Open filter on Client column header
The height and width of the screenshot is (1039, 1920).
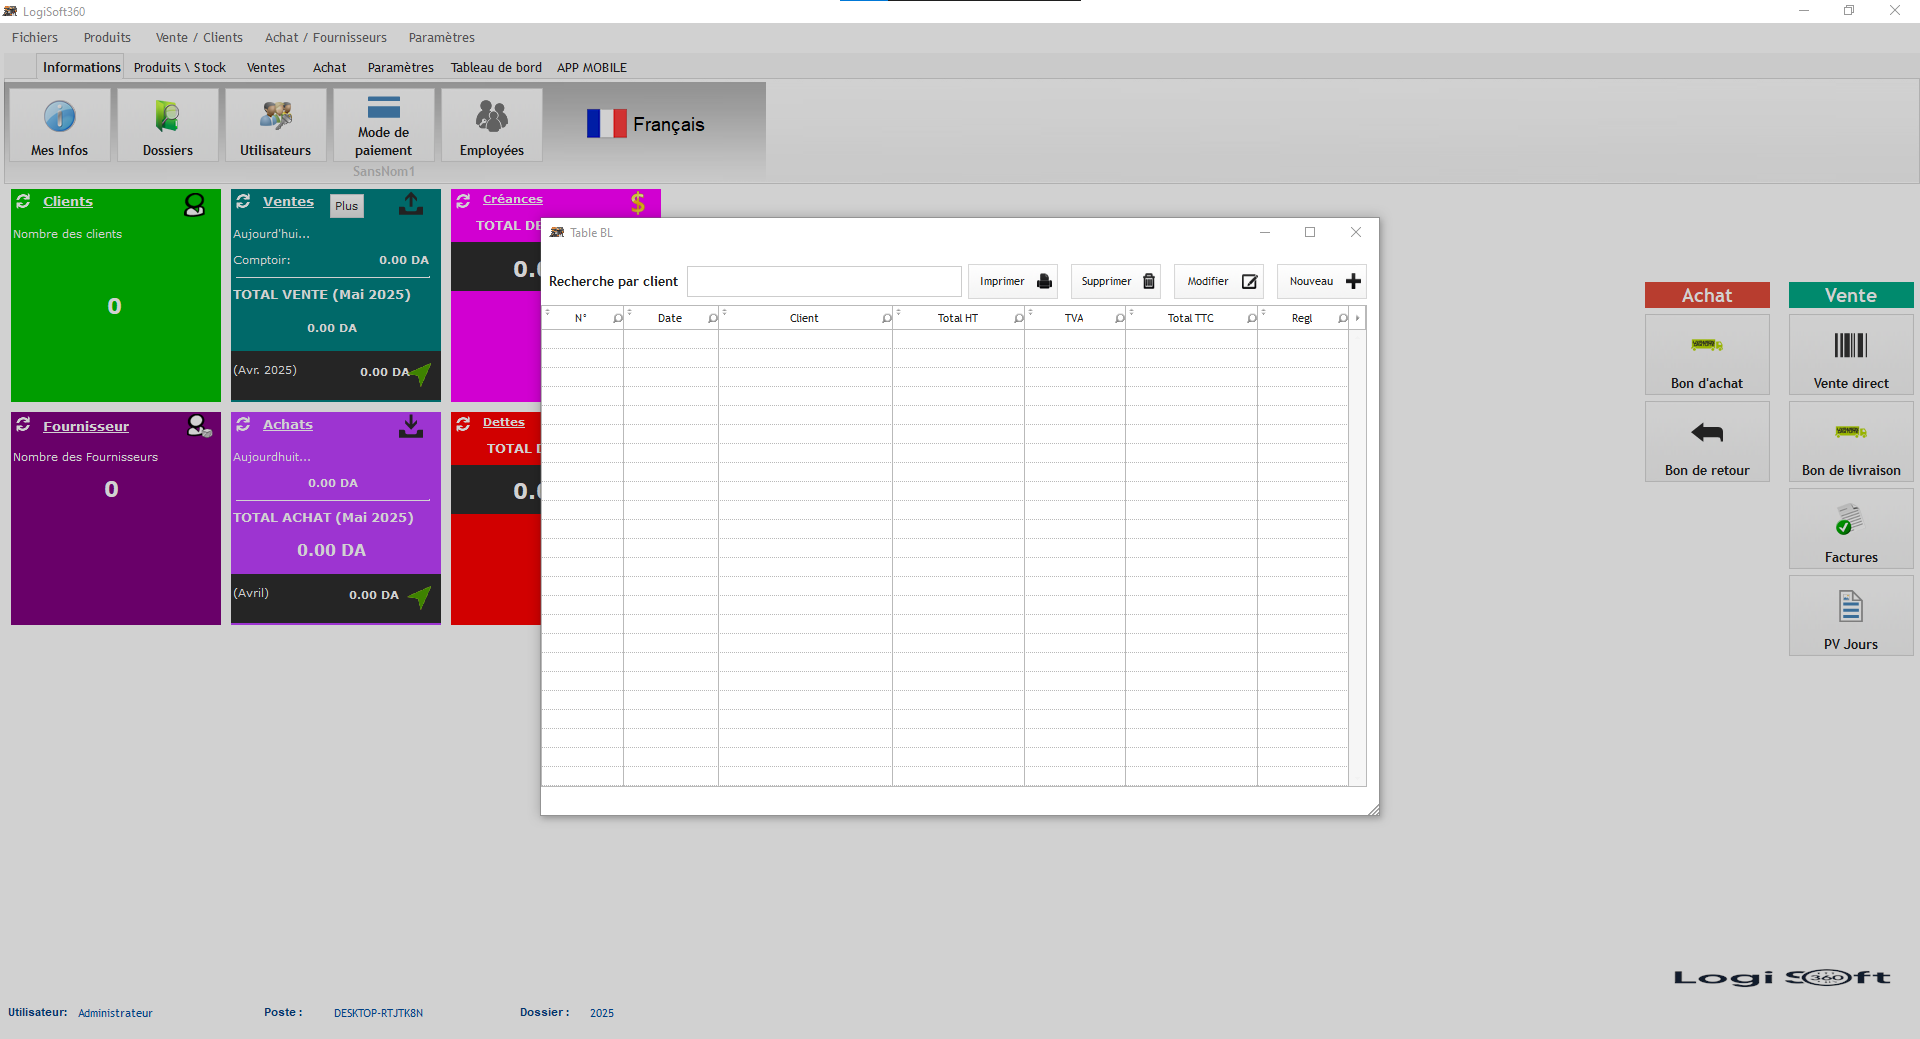coord(887,319)
